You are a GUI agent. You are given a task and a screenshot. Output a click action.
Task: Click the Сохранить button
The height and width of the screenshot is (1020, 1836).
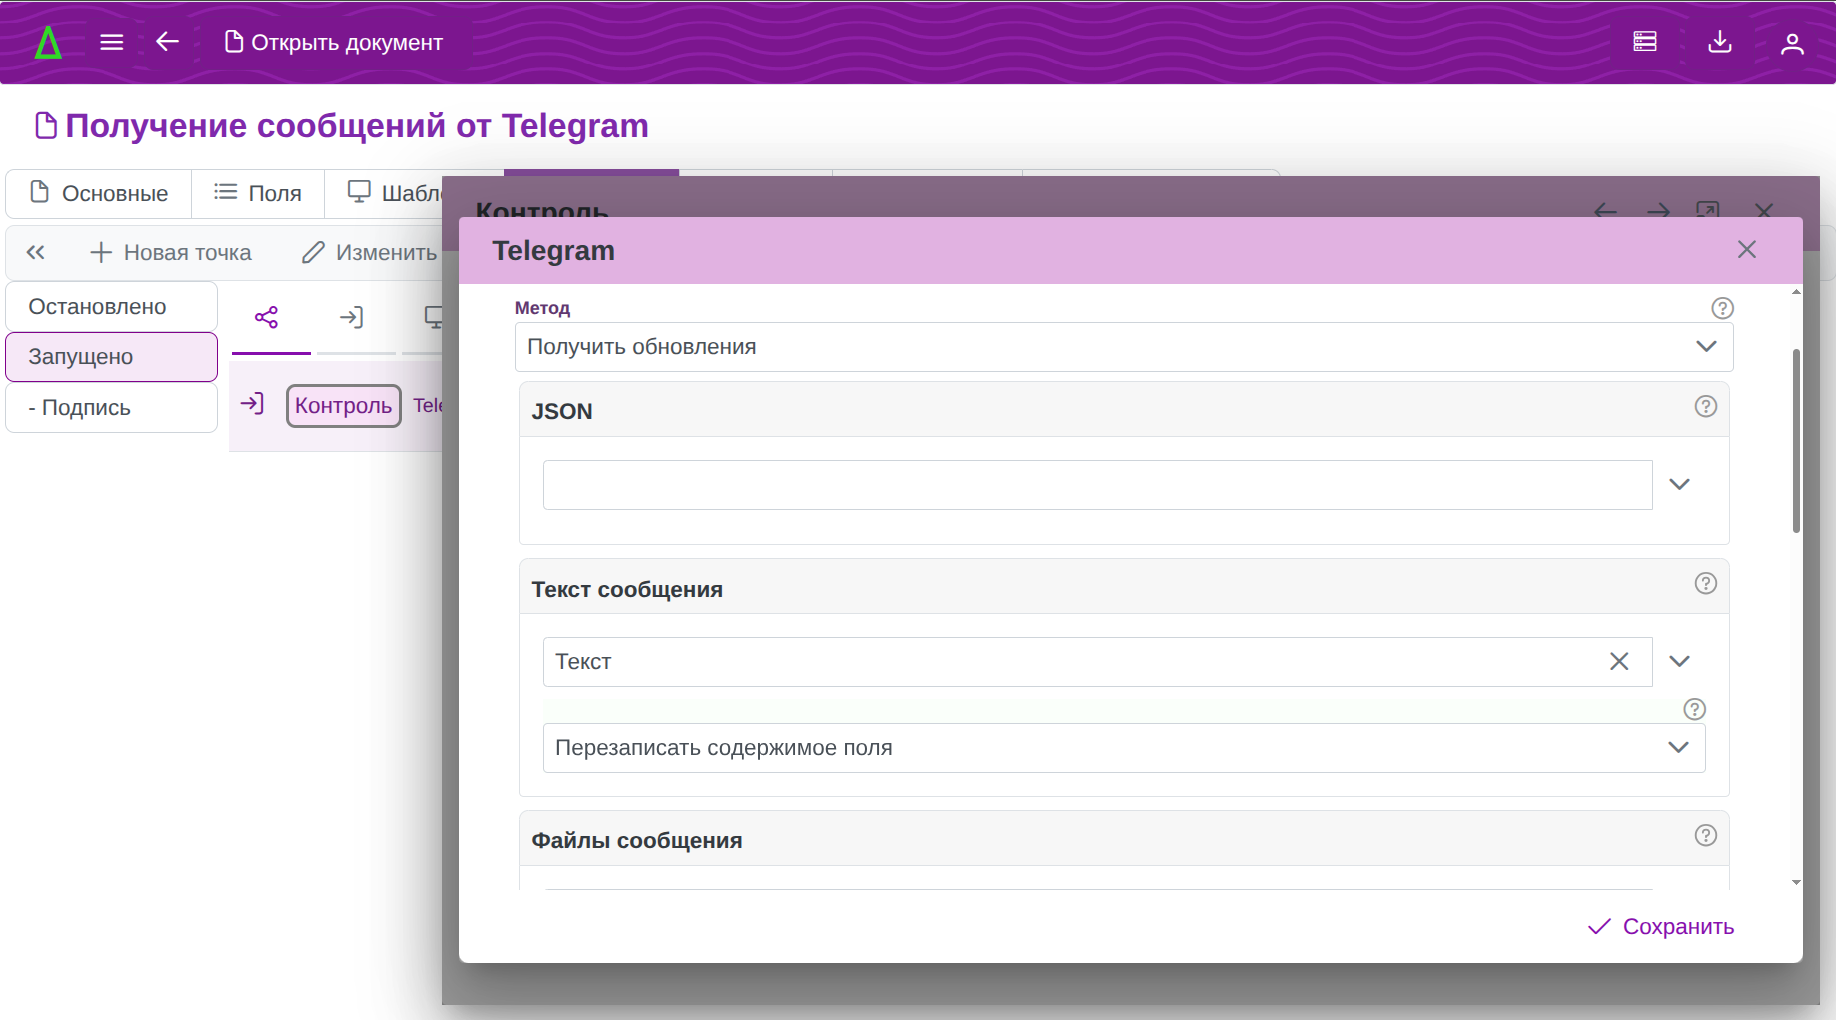coord(1661,927)
